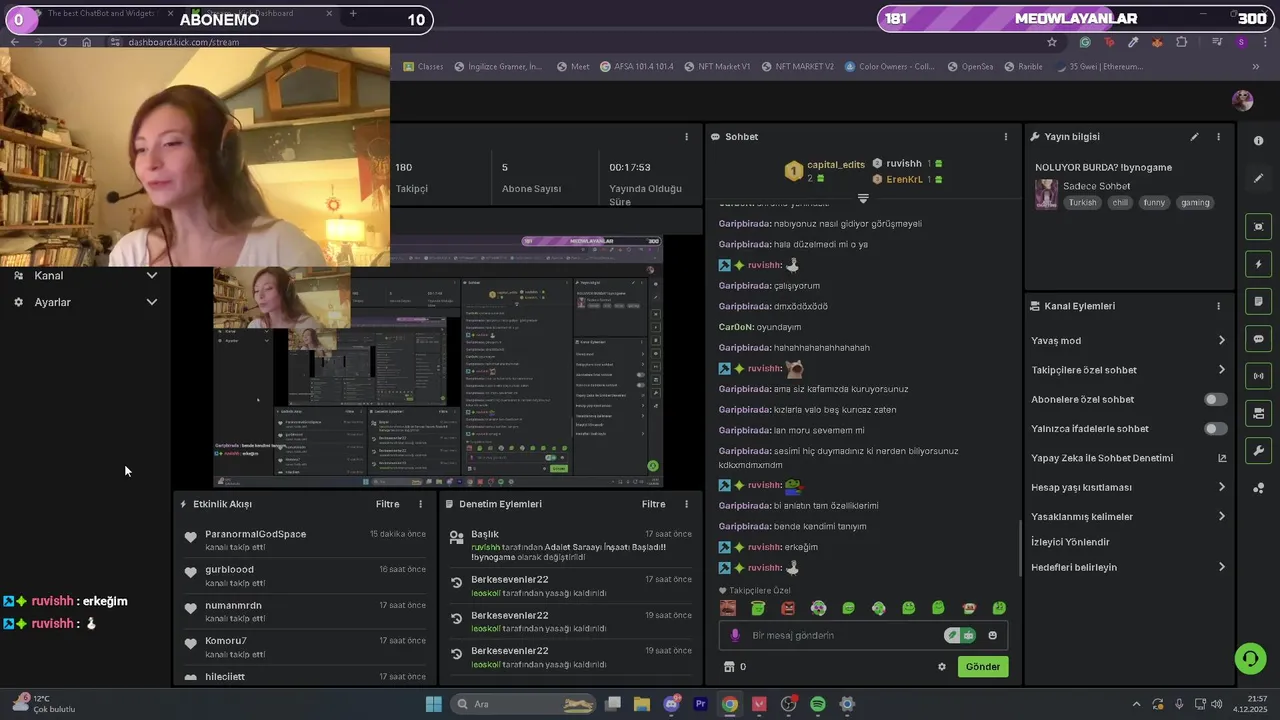
Task: Open Yasaklanmış kelimeler settings
Action: 1221,517
